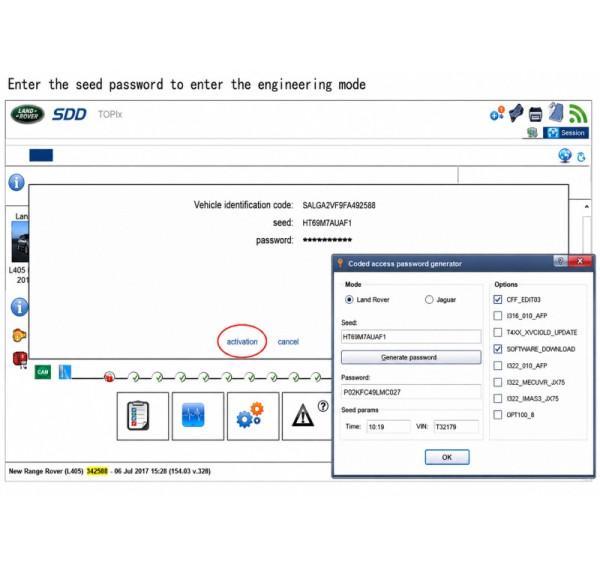Screen dimensions: 600x570
Task: Select the password field with asterisks
Action: click(x=328, y=240)
